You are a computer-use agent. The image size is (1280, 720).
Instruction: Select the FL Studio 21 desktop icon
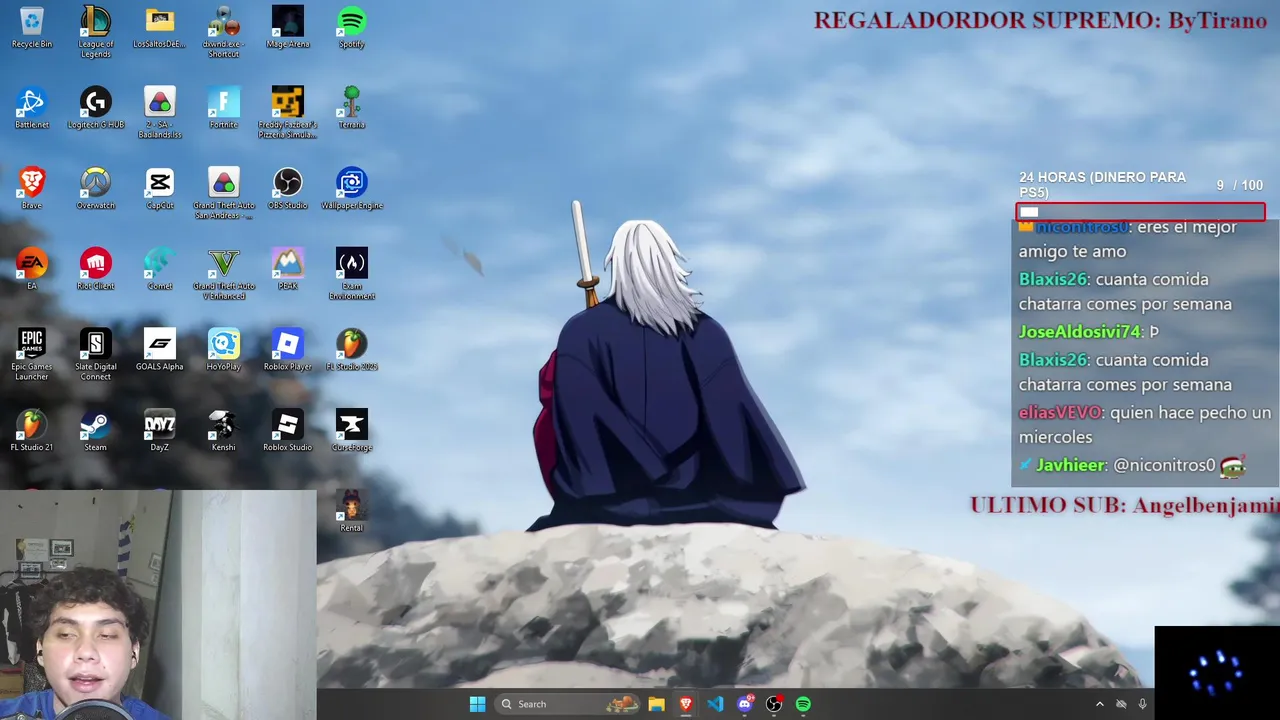(32, 431)
